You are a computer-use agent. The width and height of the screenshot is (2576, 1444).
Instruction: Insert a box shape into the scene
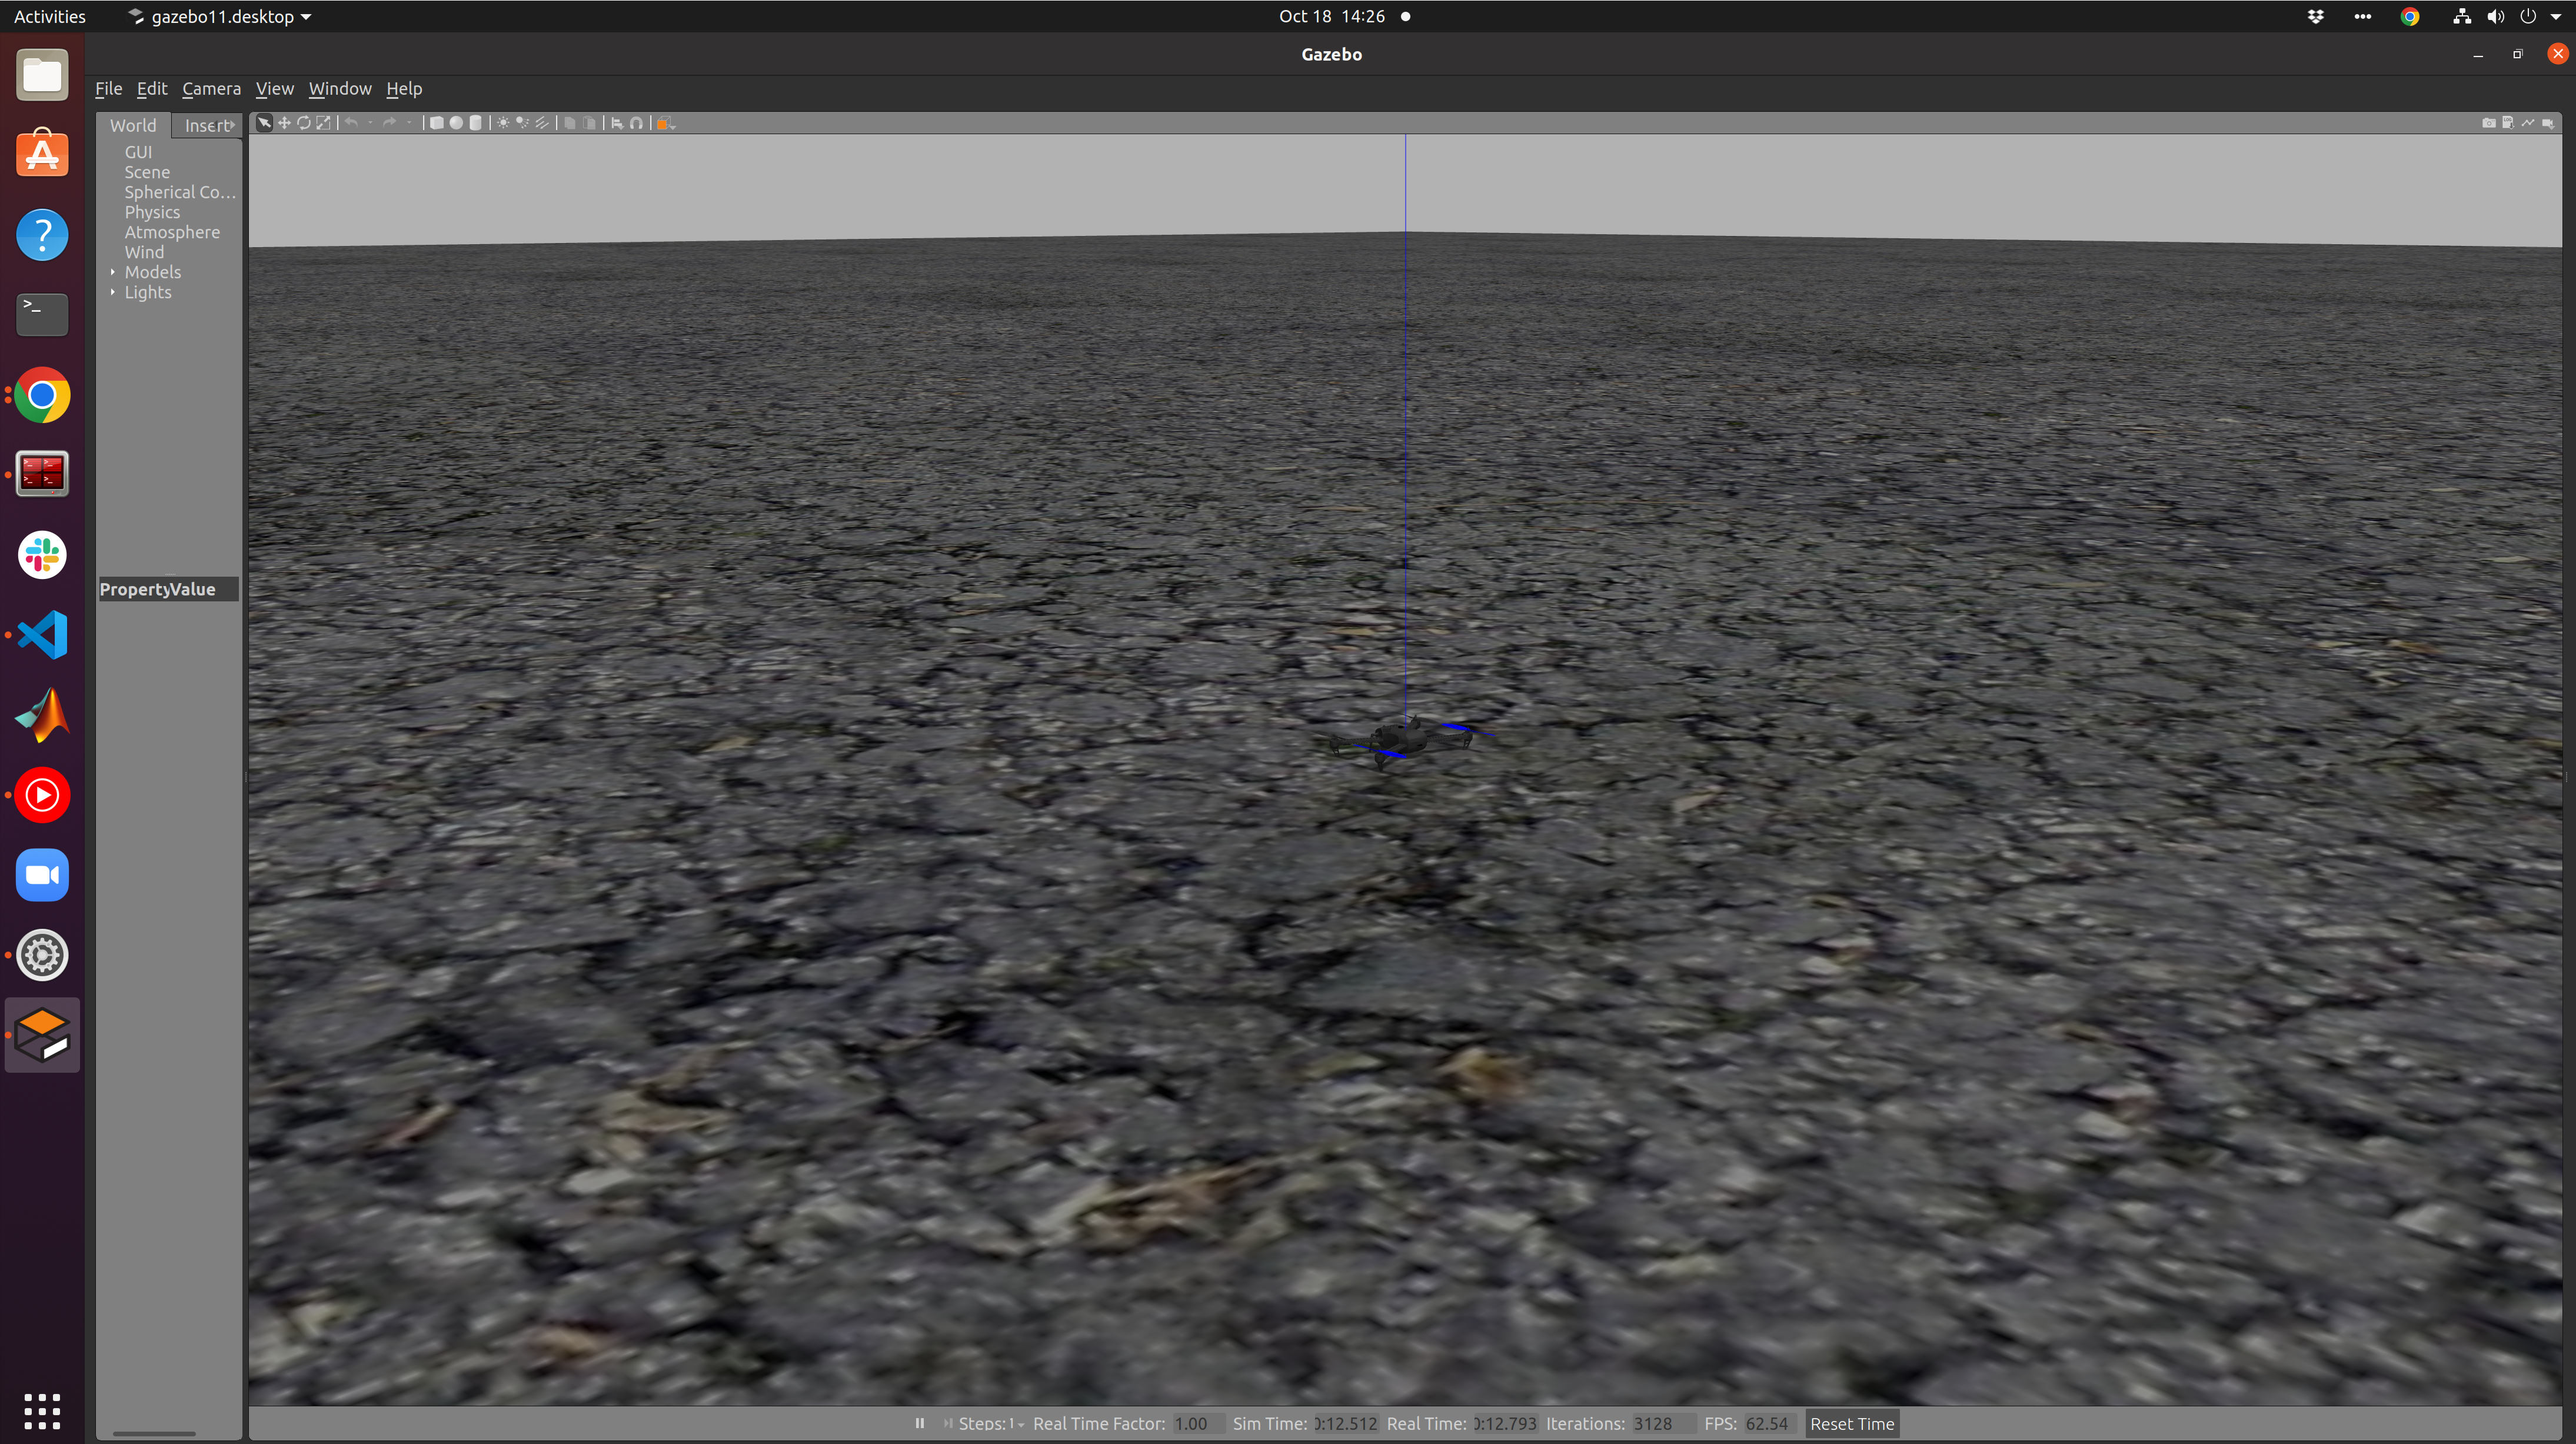pyautogui.click(x=438, y=122)
